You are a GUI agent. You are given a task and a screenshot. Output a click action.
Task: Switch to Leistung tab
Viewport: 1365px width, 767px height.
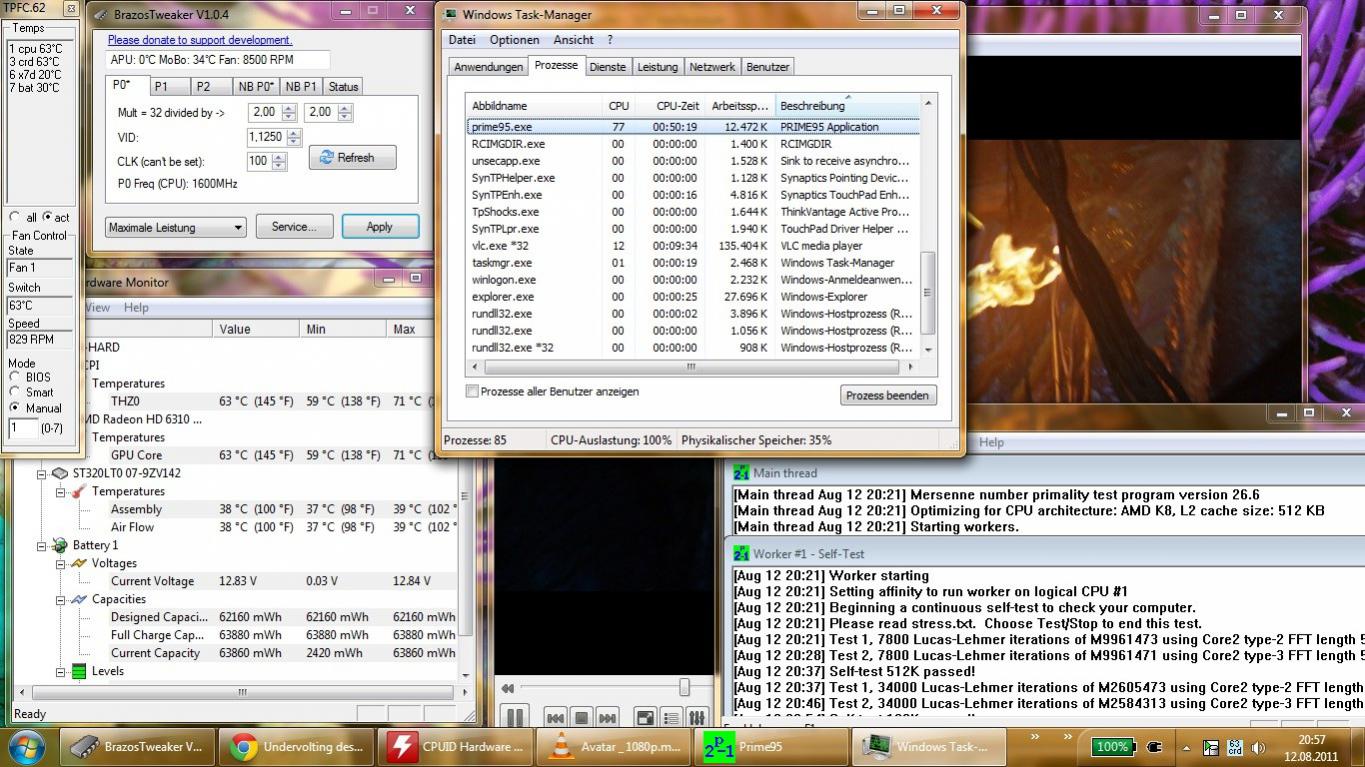pos(657,67)
